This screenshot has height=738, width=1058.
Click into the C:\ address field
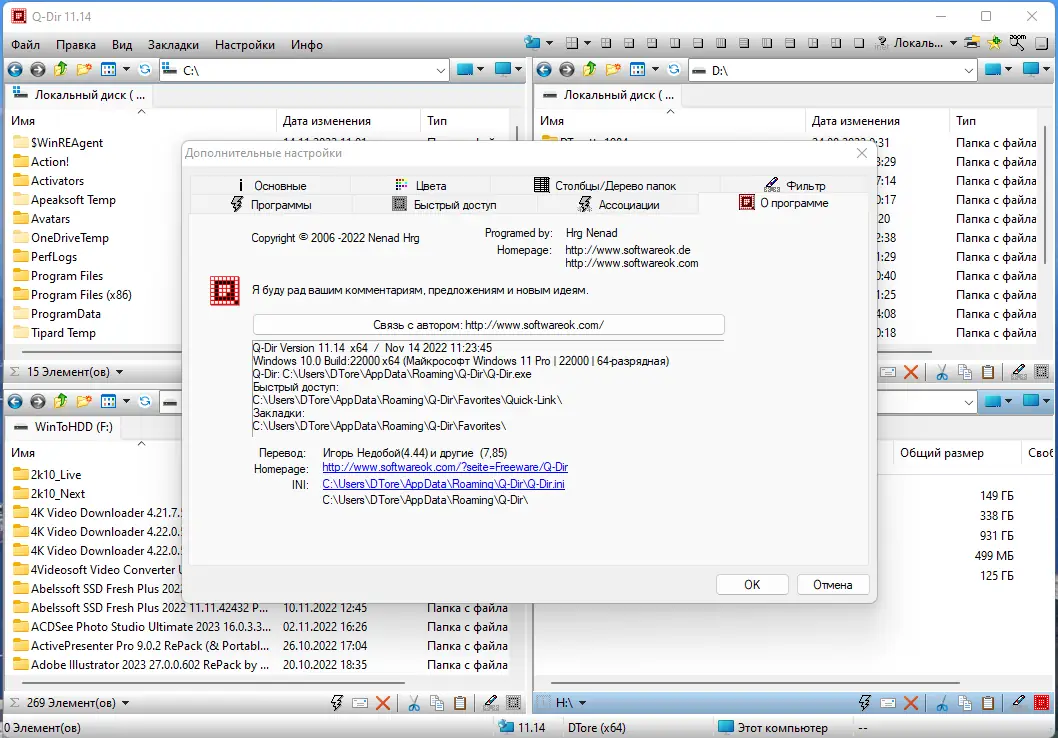click(x=304, y=70)
